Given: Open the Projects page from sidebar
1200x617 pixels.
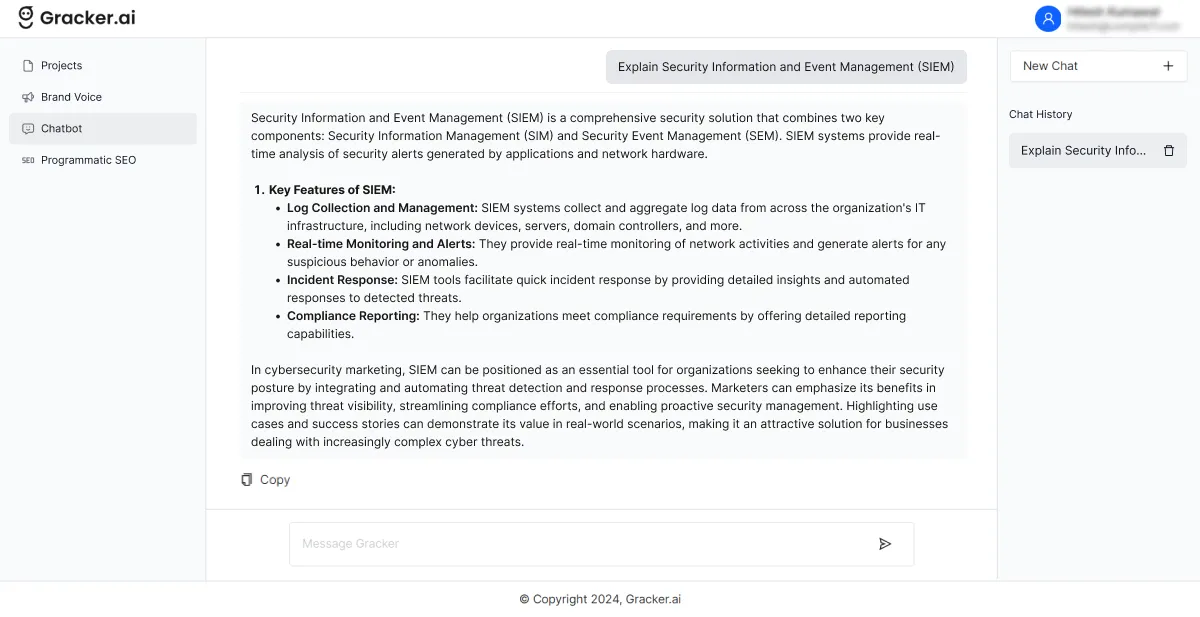Looking at the screenshot, I should click(60, 65).
